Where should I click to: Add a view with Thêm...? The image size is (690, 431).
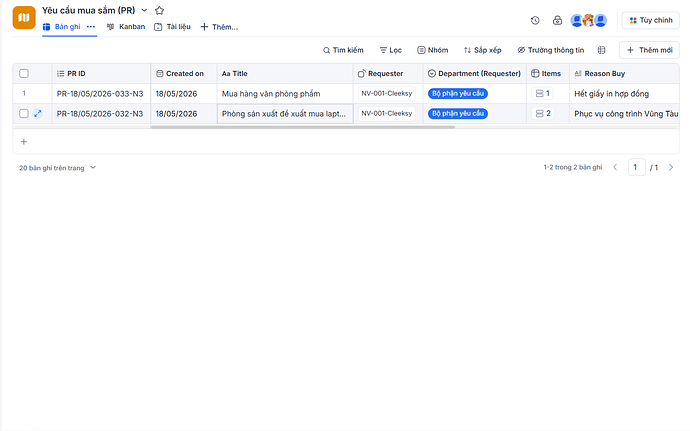click(x=219, y=27)
